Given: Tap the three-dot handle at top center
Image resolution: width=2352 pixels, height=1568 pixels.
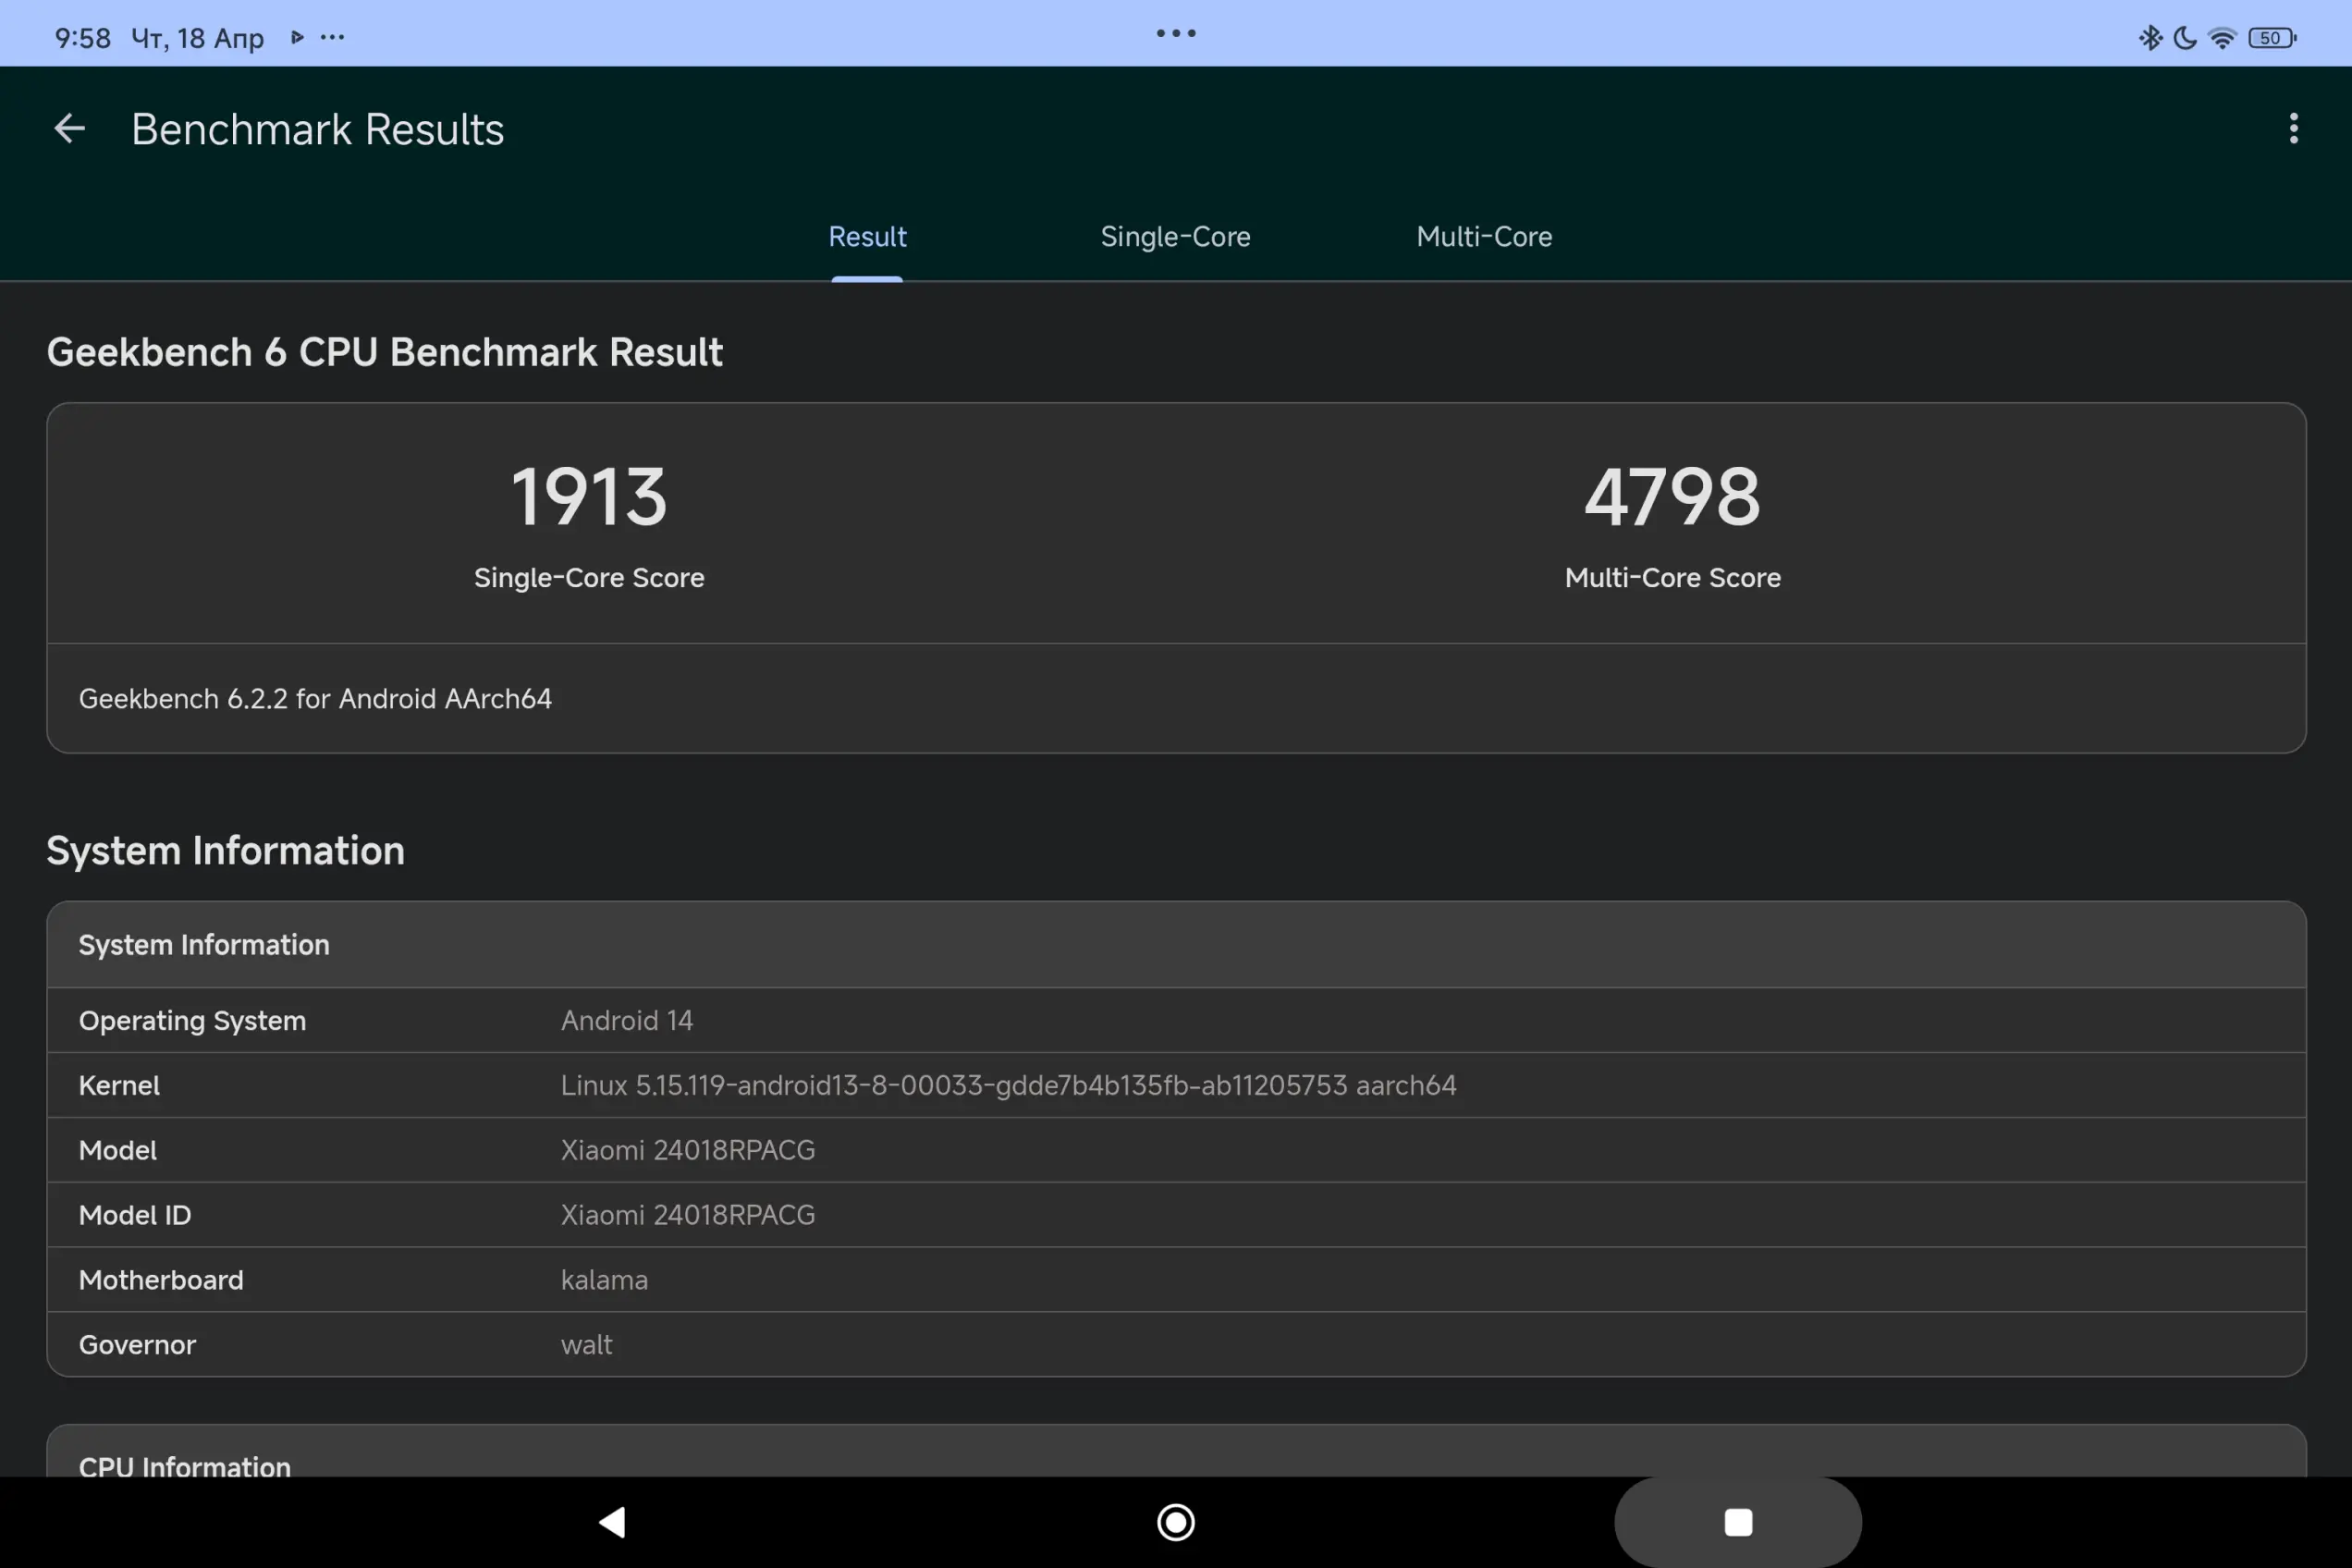Looking at the screenshot, I should [1175, 33].
